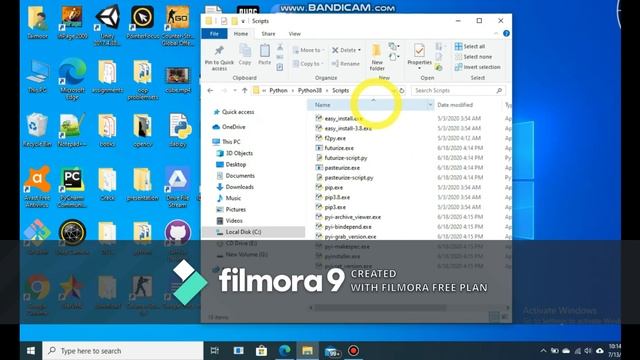The image size is (640, 360).
Task: Go up one folder level arrow
Action: click(x=244, y=91)
